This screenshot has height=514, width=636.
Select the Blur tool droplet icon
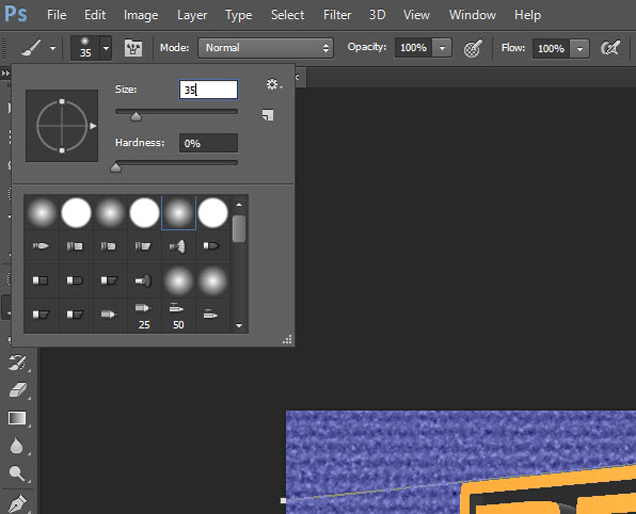17,446
